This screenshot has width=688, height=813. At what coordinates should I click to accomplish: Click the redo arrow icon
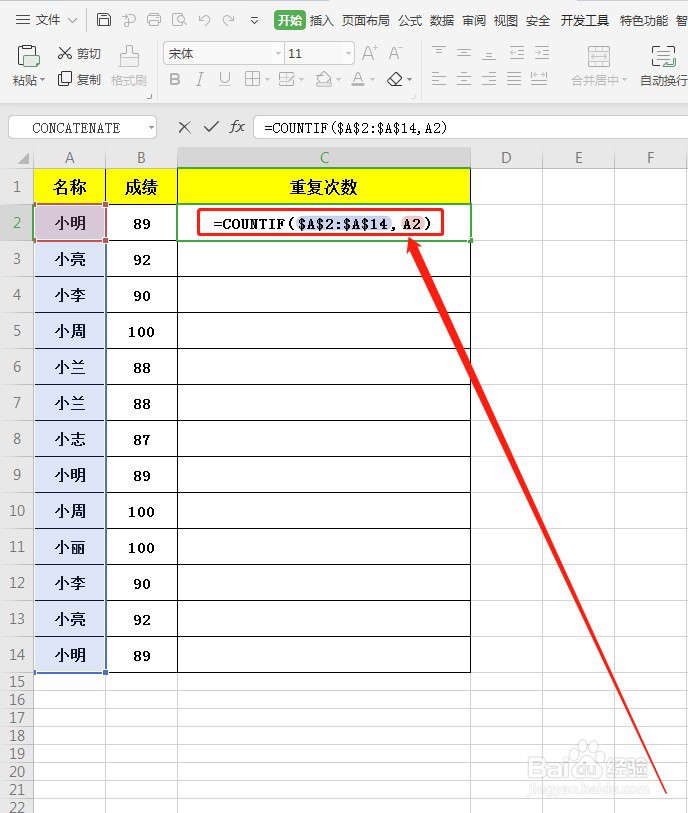pos(228,20)
